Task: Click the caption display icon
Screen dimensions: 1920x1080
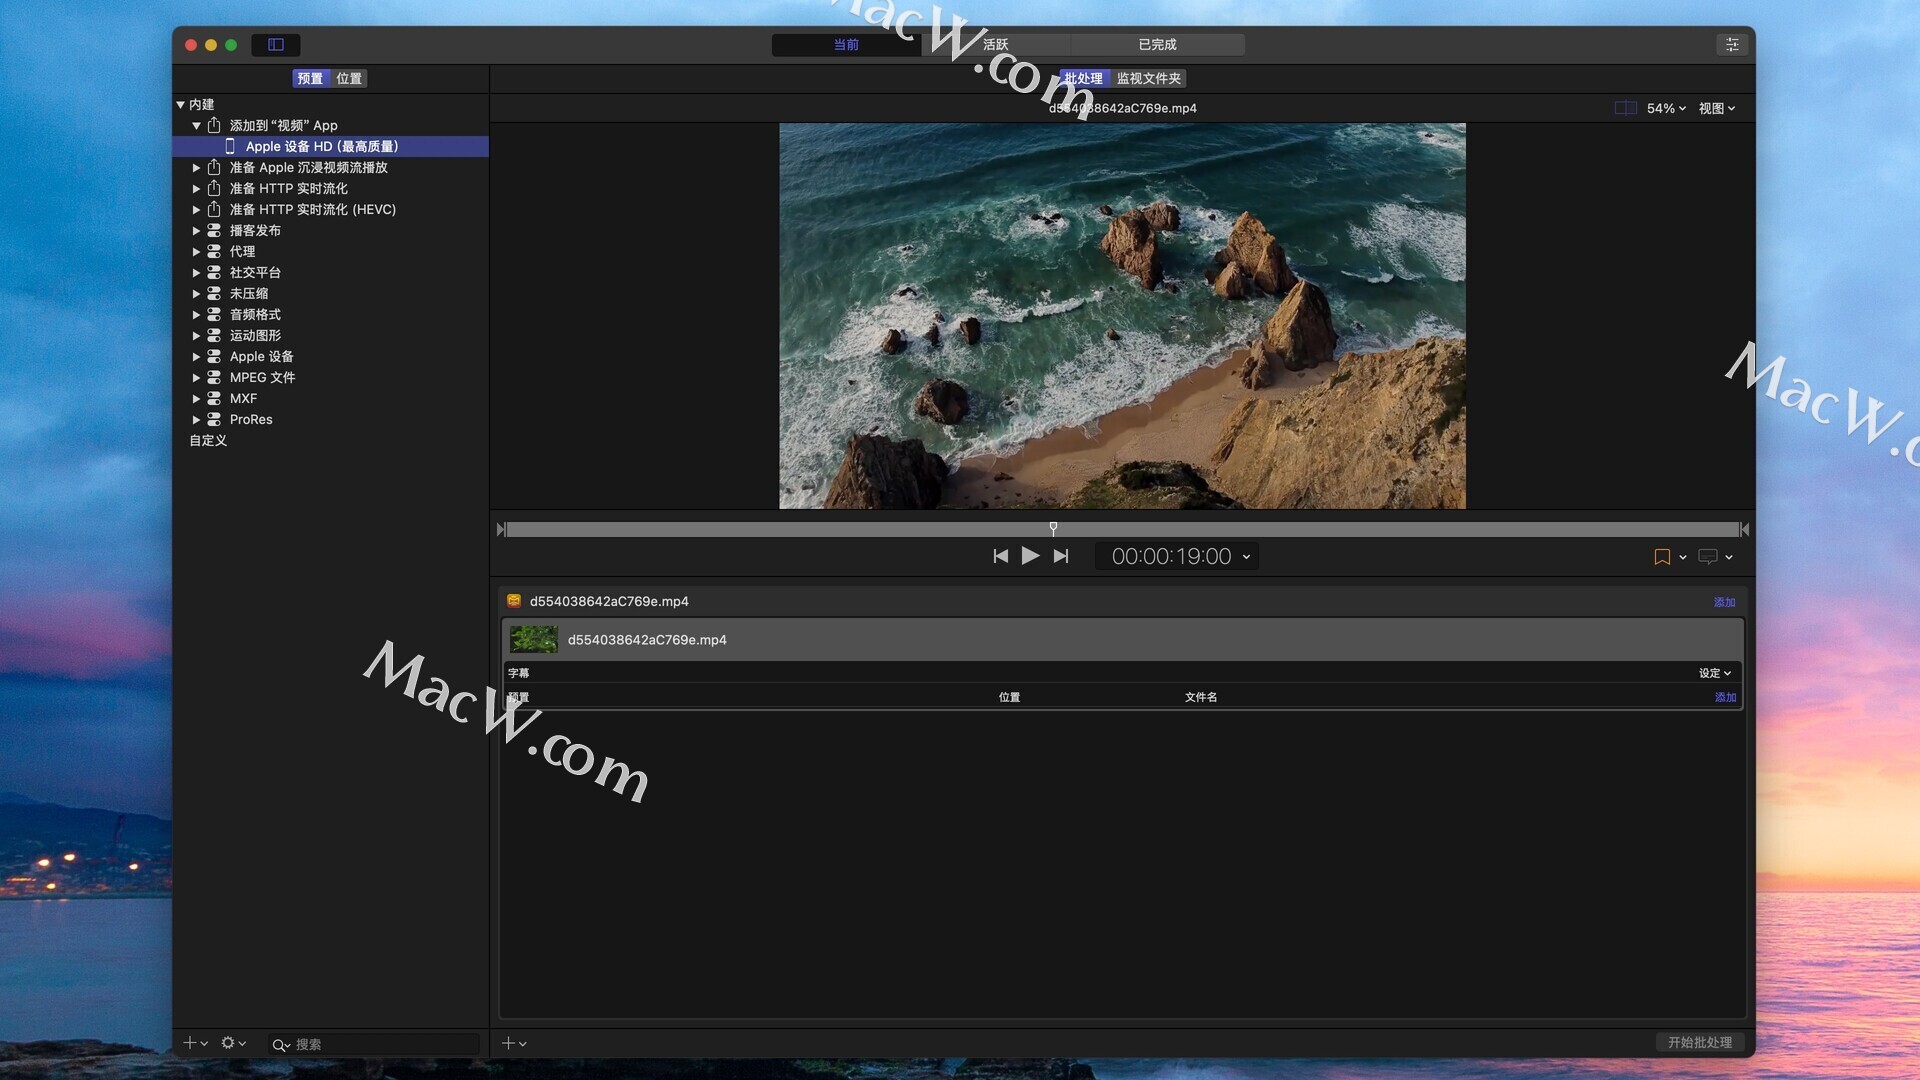Action: (1708, 557)
